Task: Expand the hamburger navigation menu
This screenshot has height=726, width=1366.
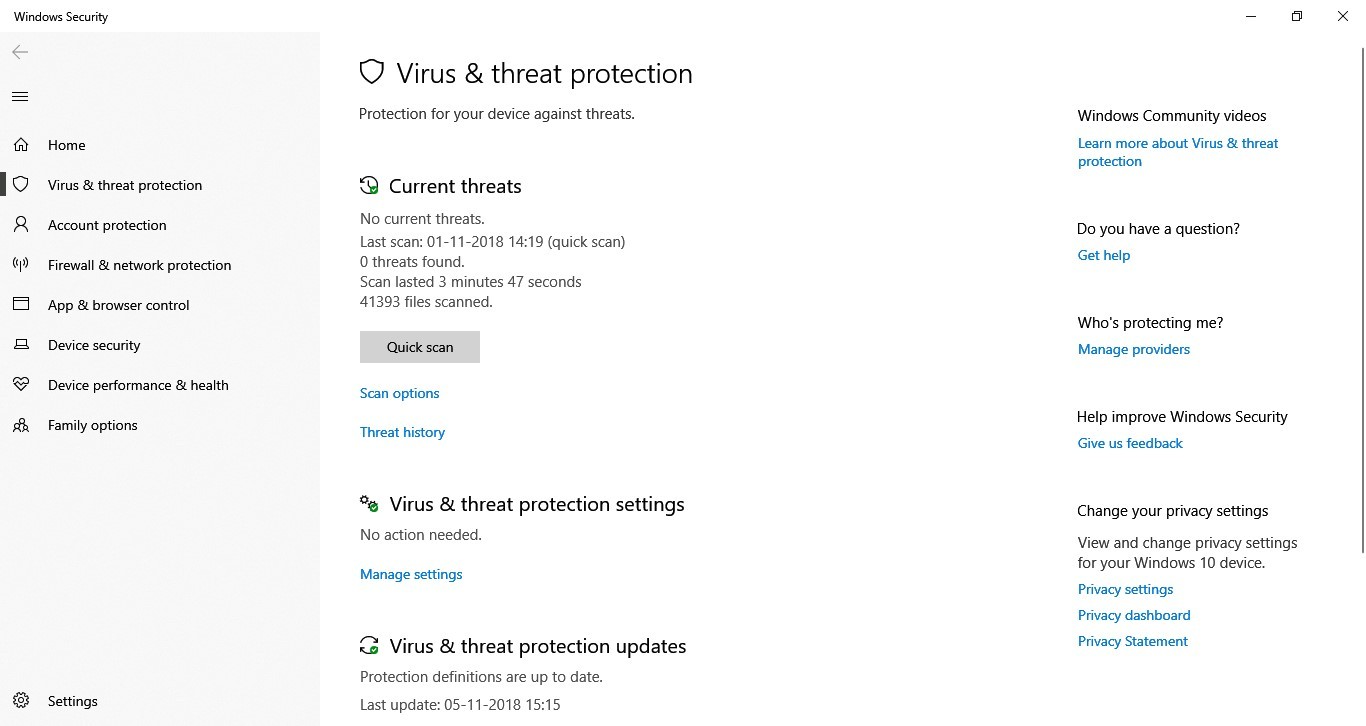Action: (20, 97)
